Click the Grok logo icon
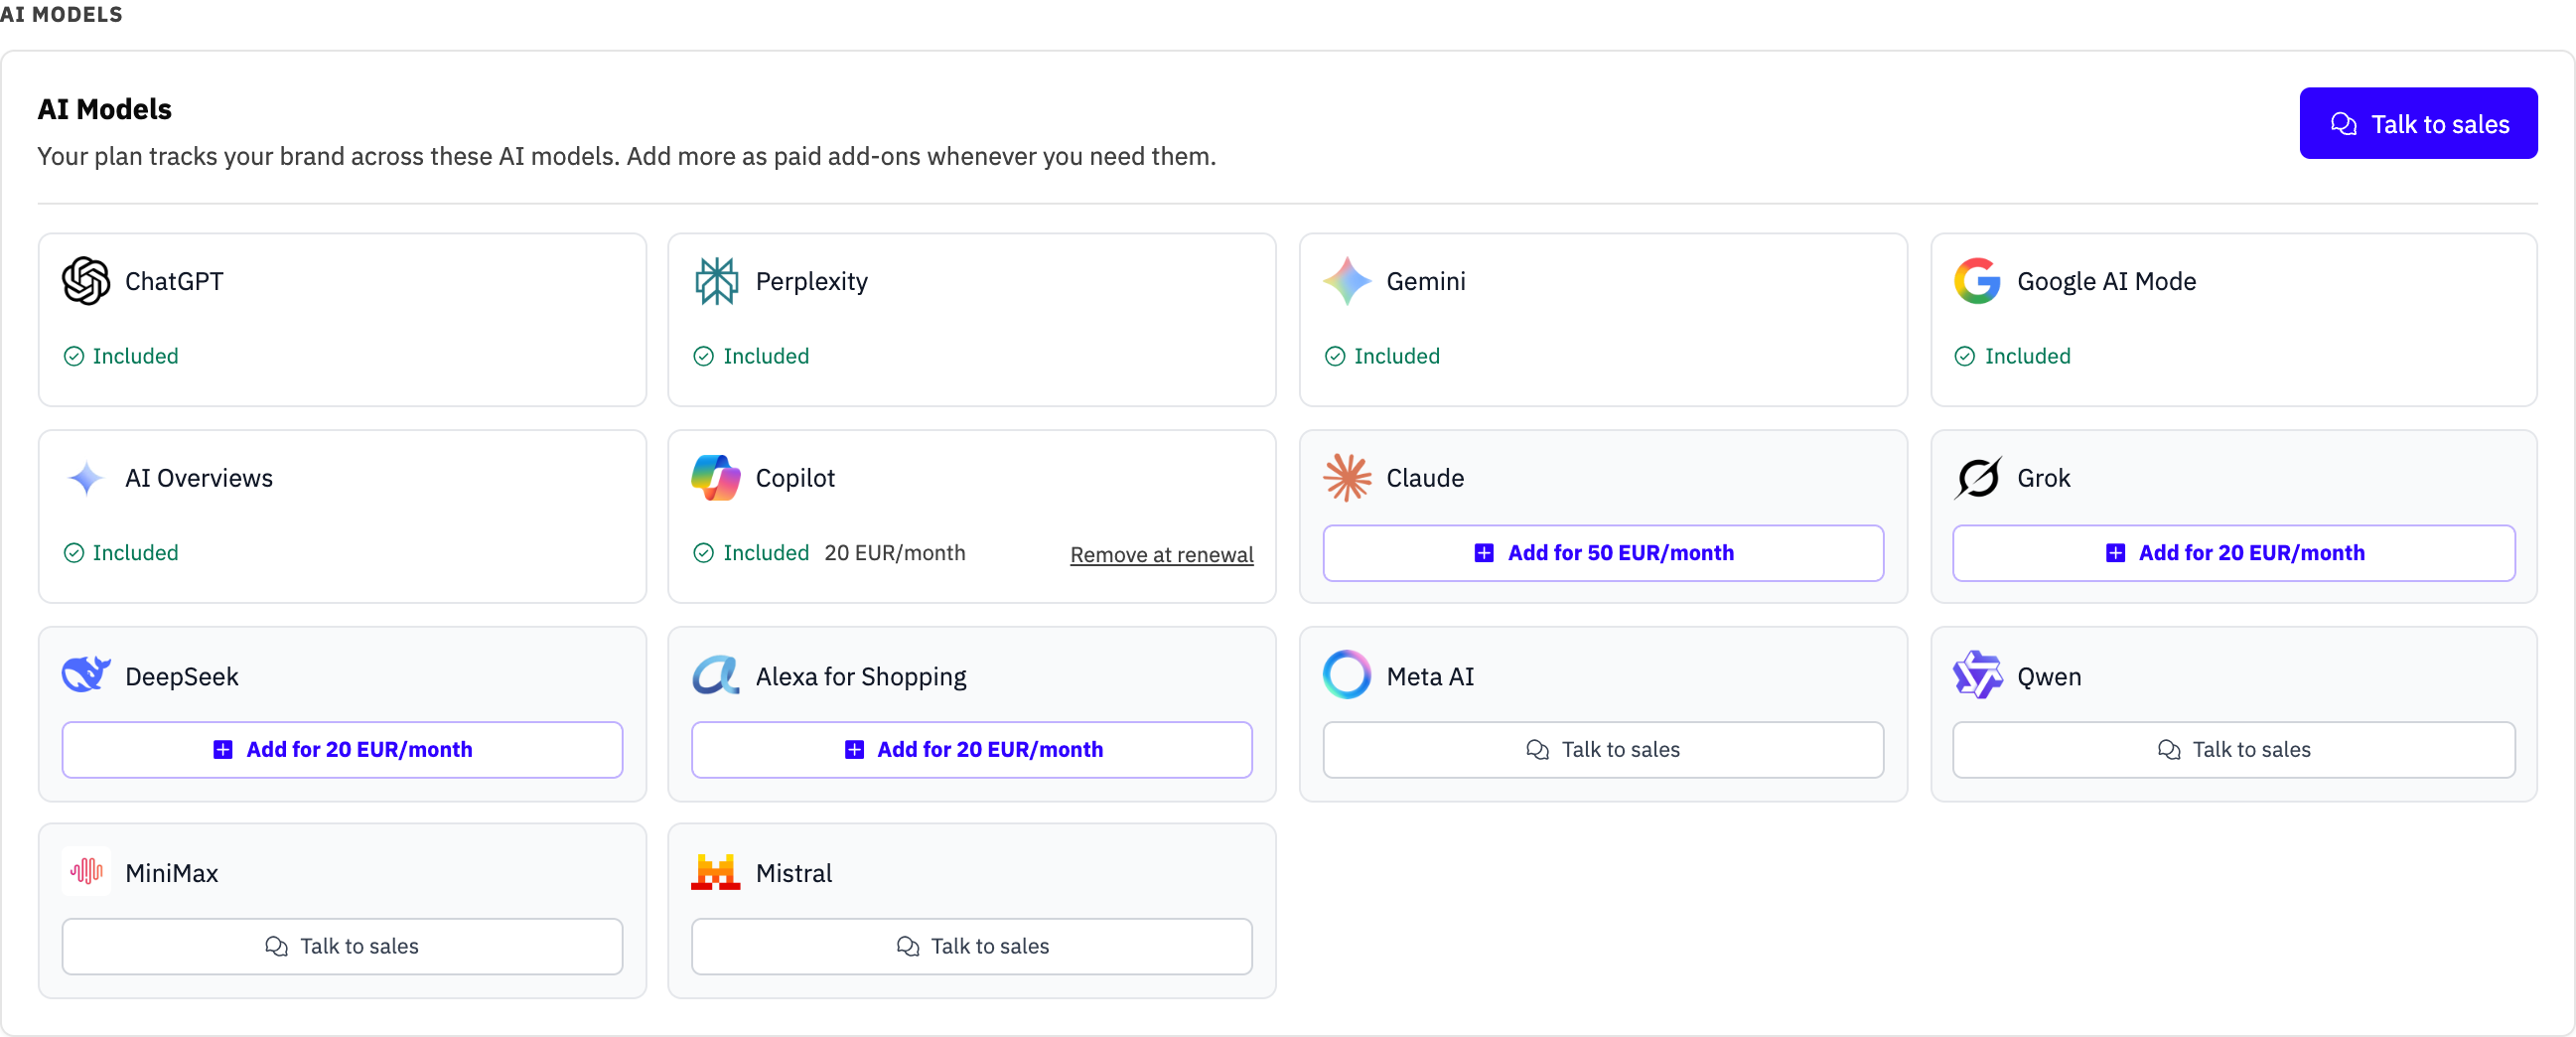 1977,478
